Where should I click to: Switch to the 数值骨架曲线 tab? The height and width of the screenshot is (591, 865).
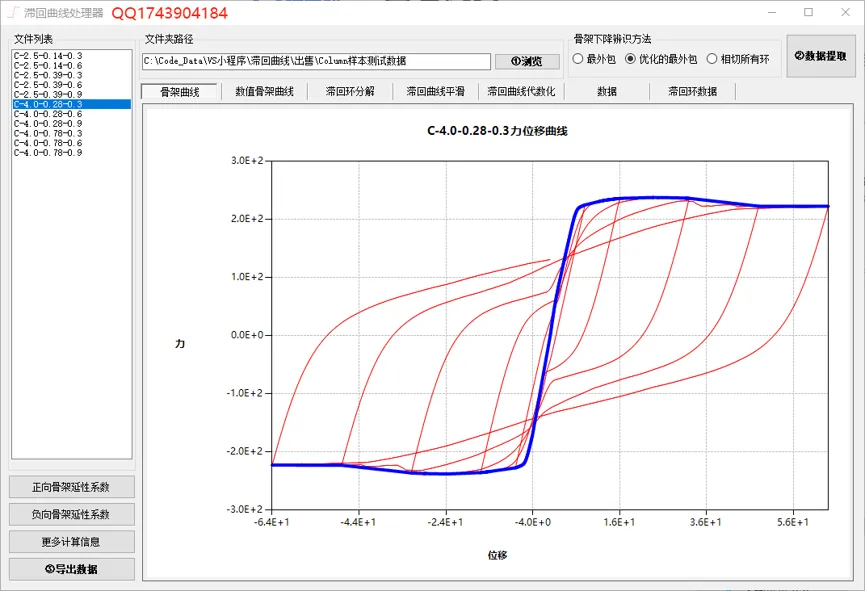point(264,92)
